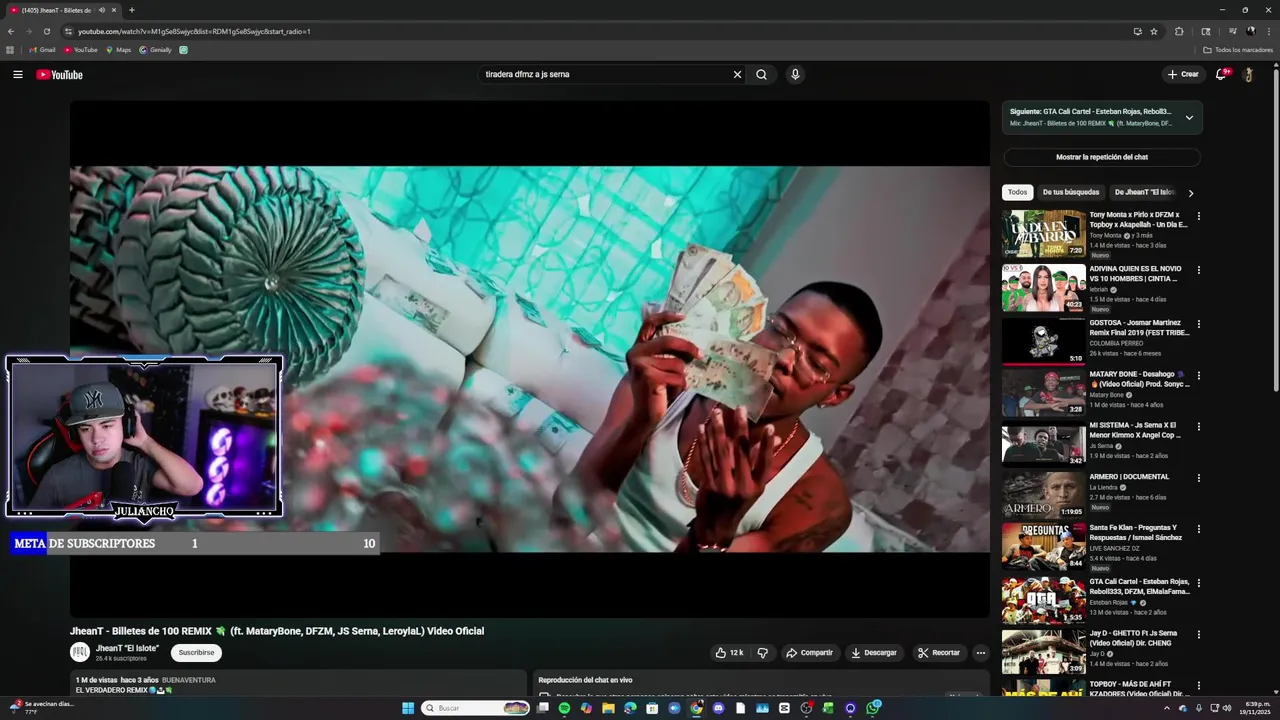
Task: Open a new browser tab
Action: pyautogui.click(x=132, y=10)
